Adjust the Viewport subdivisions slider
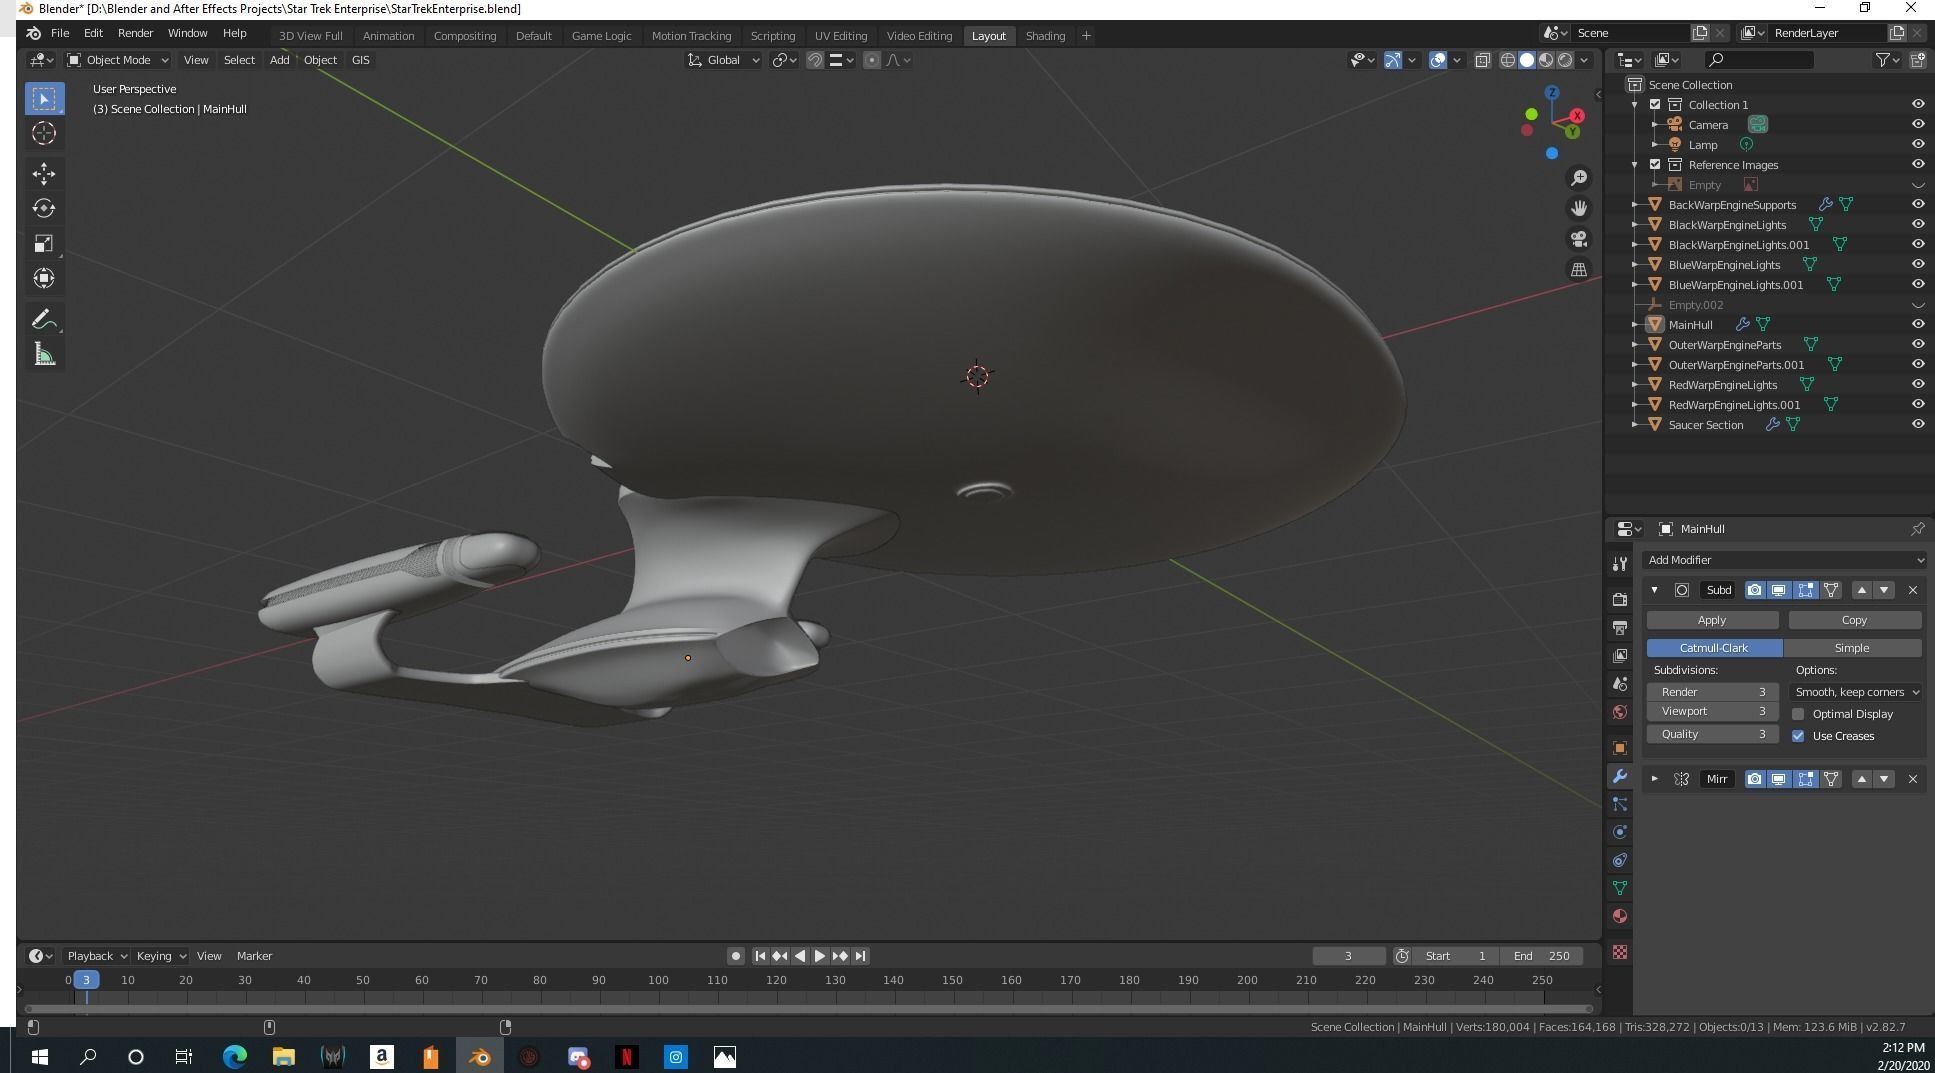 point(1713,711)
